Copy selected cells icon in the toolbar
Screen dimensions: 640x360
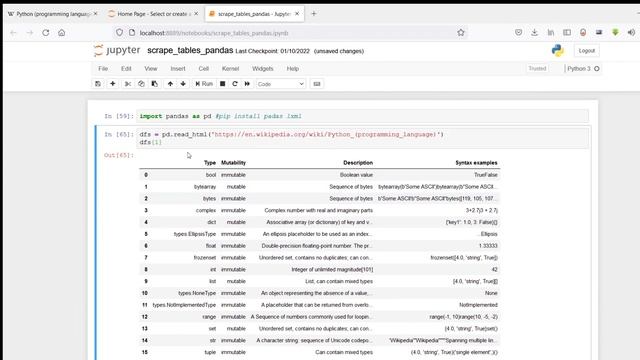point(141,84)
